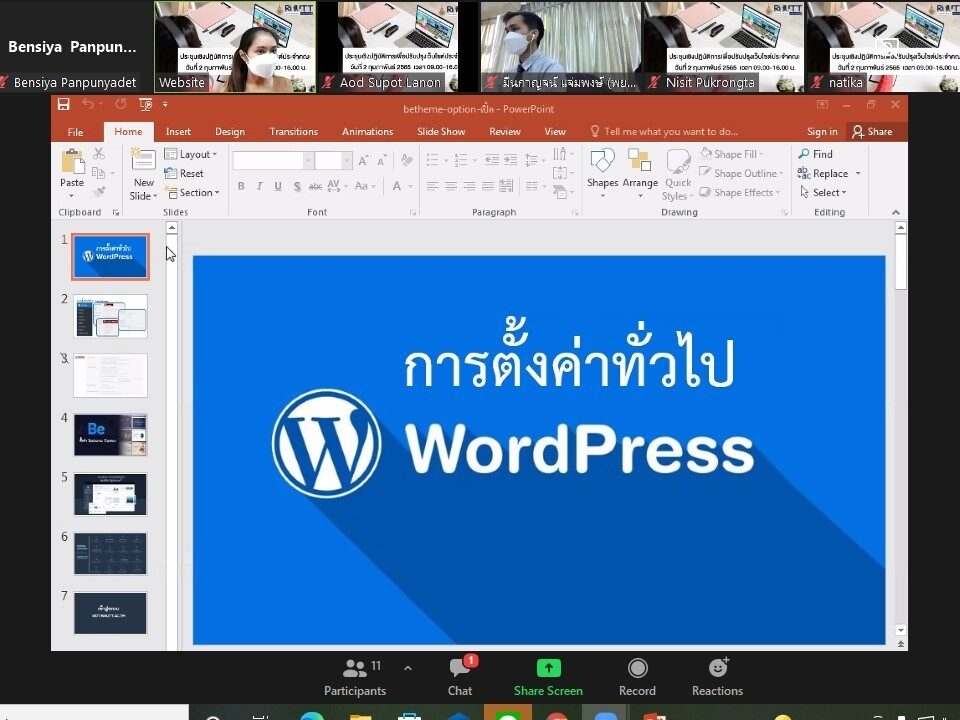The image size is (960, 720).
Task: Start Share Screen in Zoom
Action: click(x=549, y=677)
